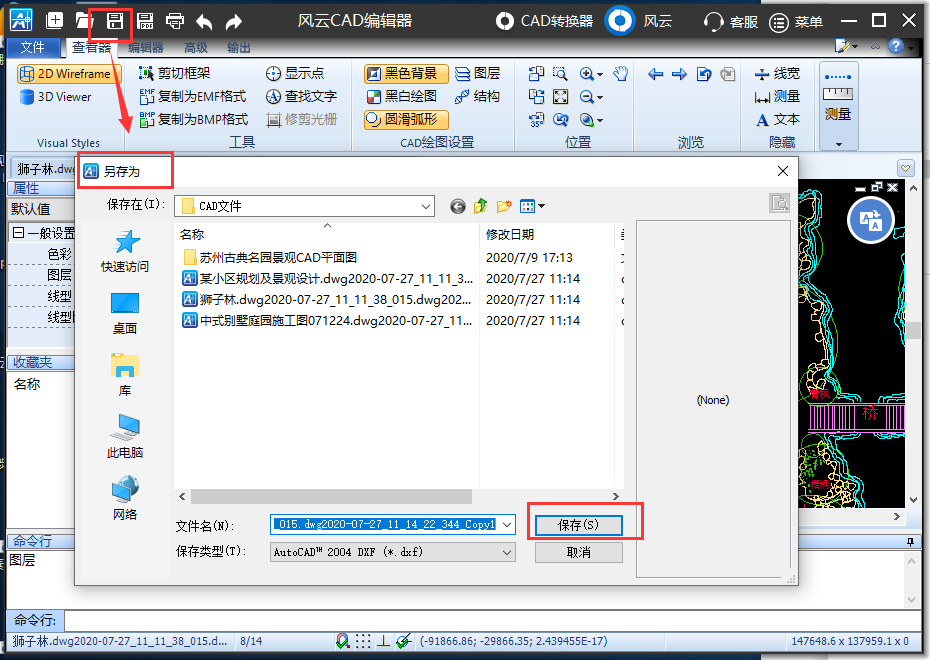Screen dimensions: 930x660
Task: Click 结构 structure button
Action: pyautogui.click(x=477, y=96)
